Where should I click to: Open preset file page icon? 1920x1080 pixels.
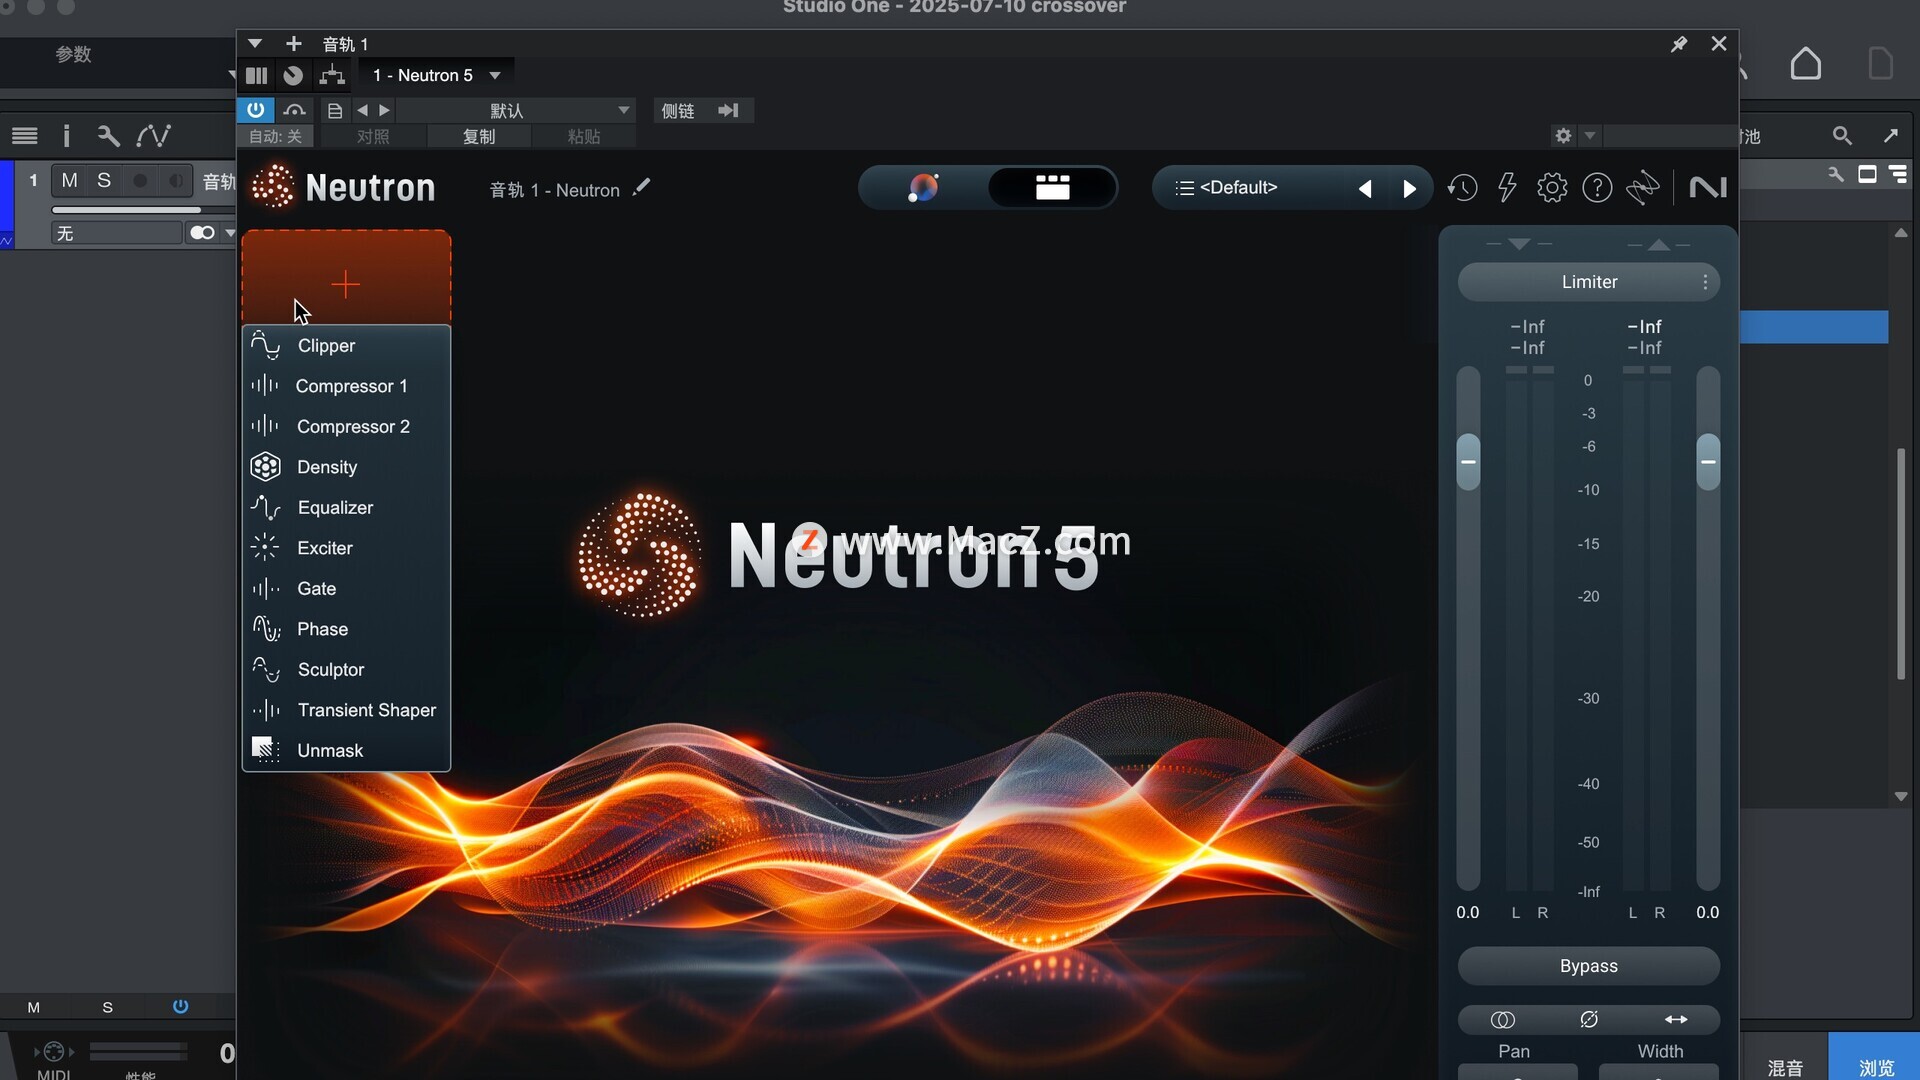point(335,111)
